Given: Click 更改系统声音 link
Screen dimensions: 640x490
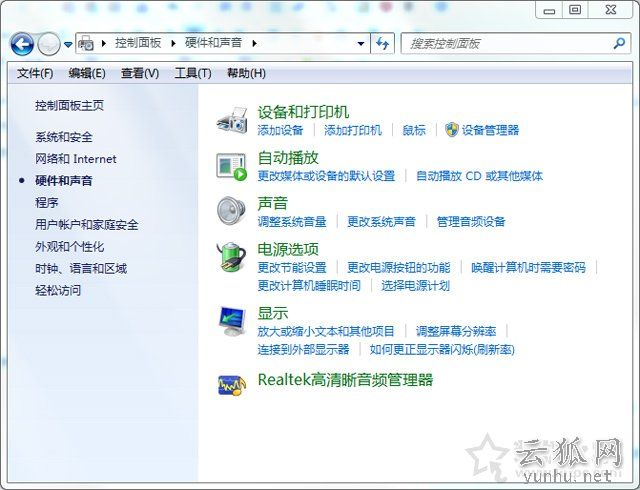Looking at the screenshot, I should [x=381, y=222].
